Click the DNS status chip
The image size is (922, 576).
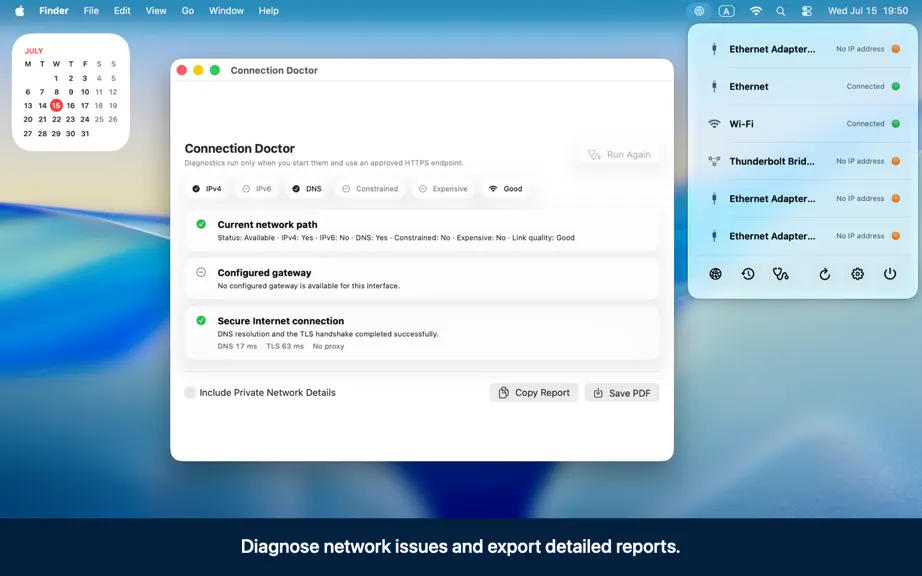[x=307, y=189]
